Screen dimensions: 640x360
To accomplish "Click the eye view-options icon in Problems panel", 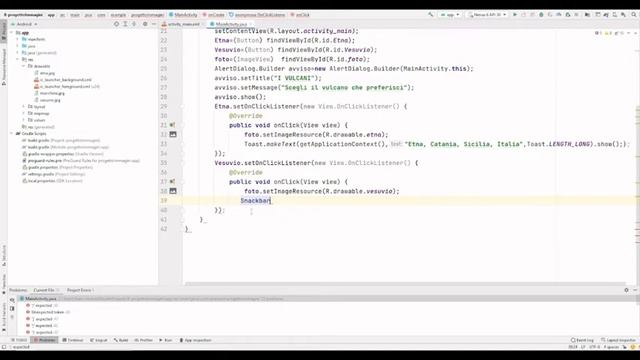I will pos(12,300).
